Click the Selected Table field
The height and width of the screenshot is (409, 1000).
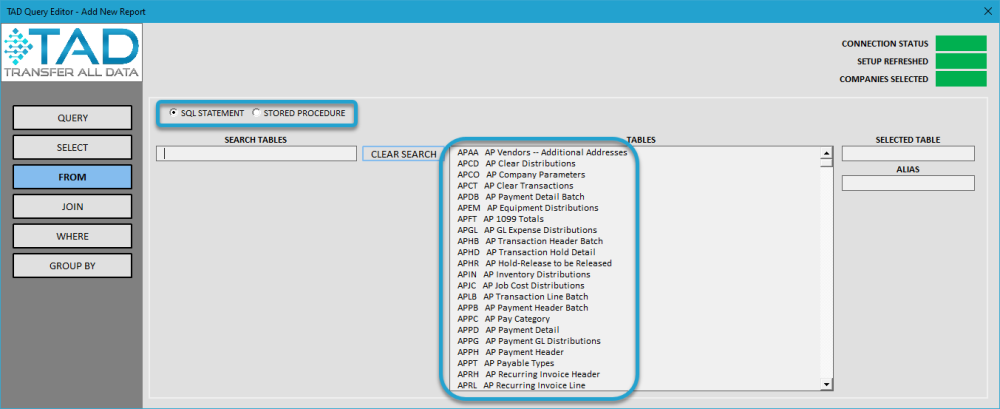point(908,154)
